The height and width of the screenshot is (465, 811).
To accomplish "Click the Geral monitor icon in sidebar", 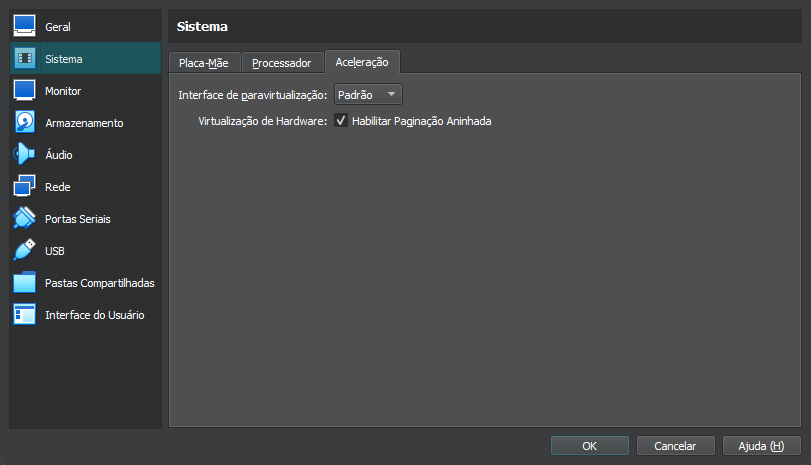I will [x=25, y=27].
